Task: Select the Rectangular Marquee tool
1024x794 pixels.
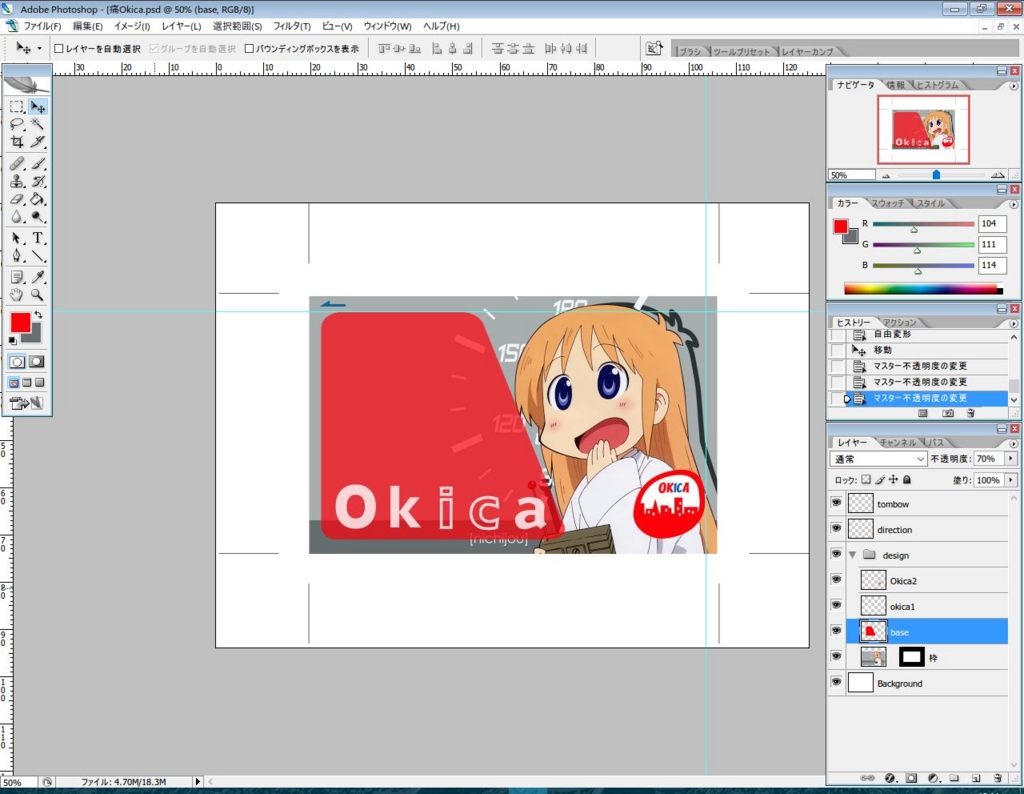Action: [17, 106]
